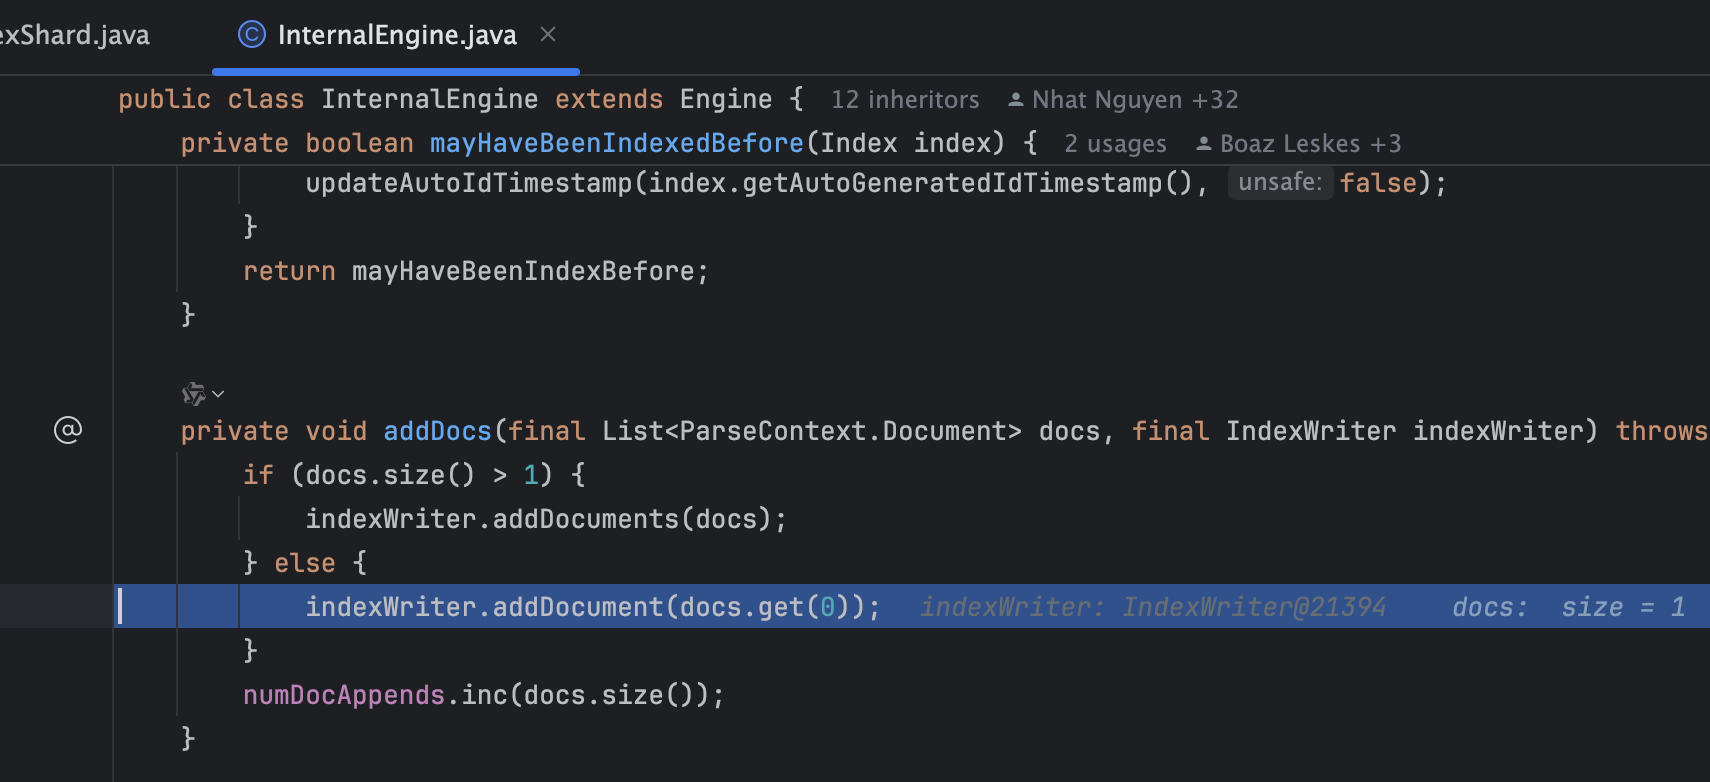Click the unsafe: parameter hint
Image resolution: width=1710 pixels, height=782 pixels.
[x=1280, y=183]
